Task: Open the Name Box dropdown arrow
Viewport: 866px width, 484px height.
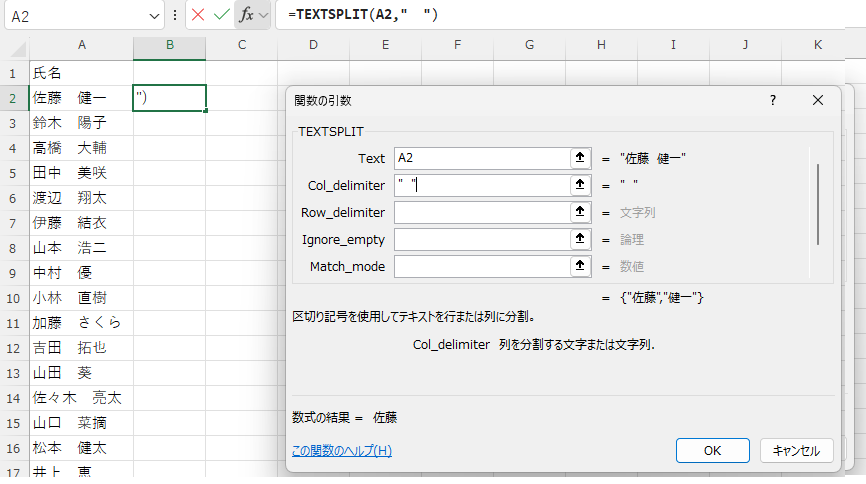Action: pyautogui.click(x=154, y=16)
